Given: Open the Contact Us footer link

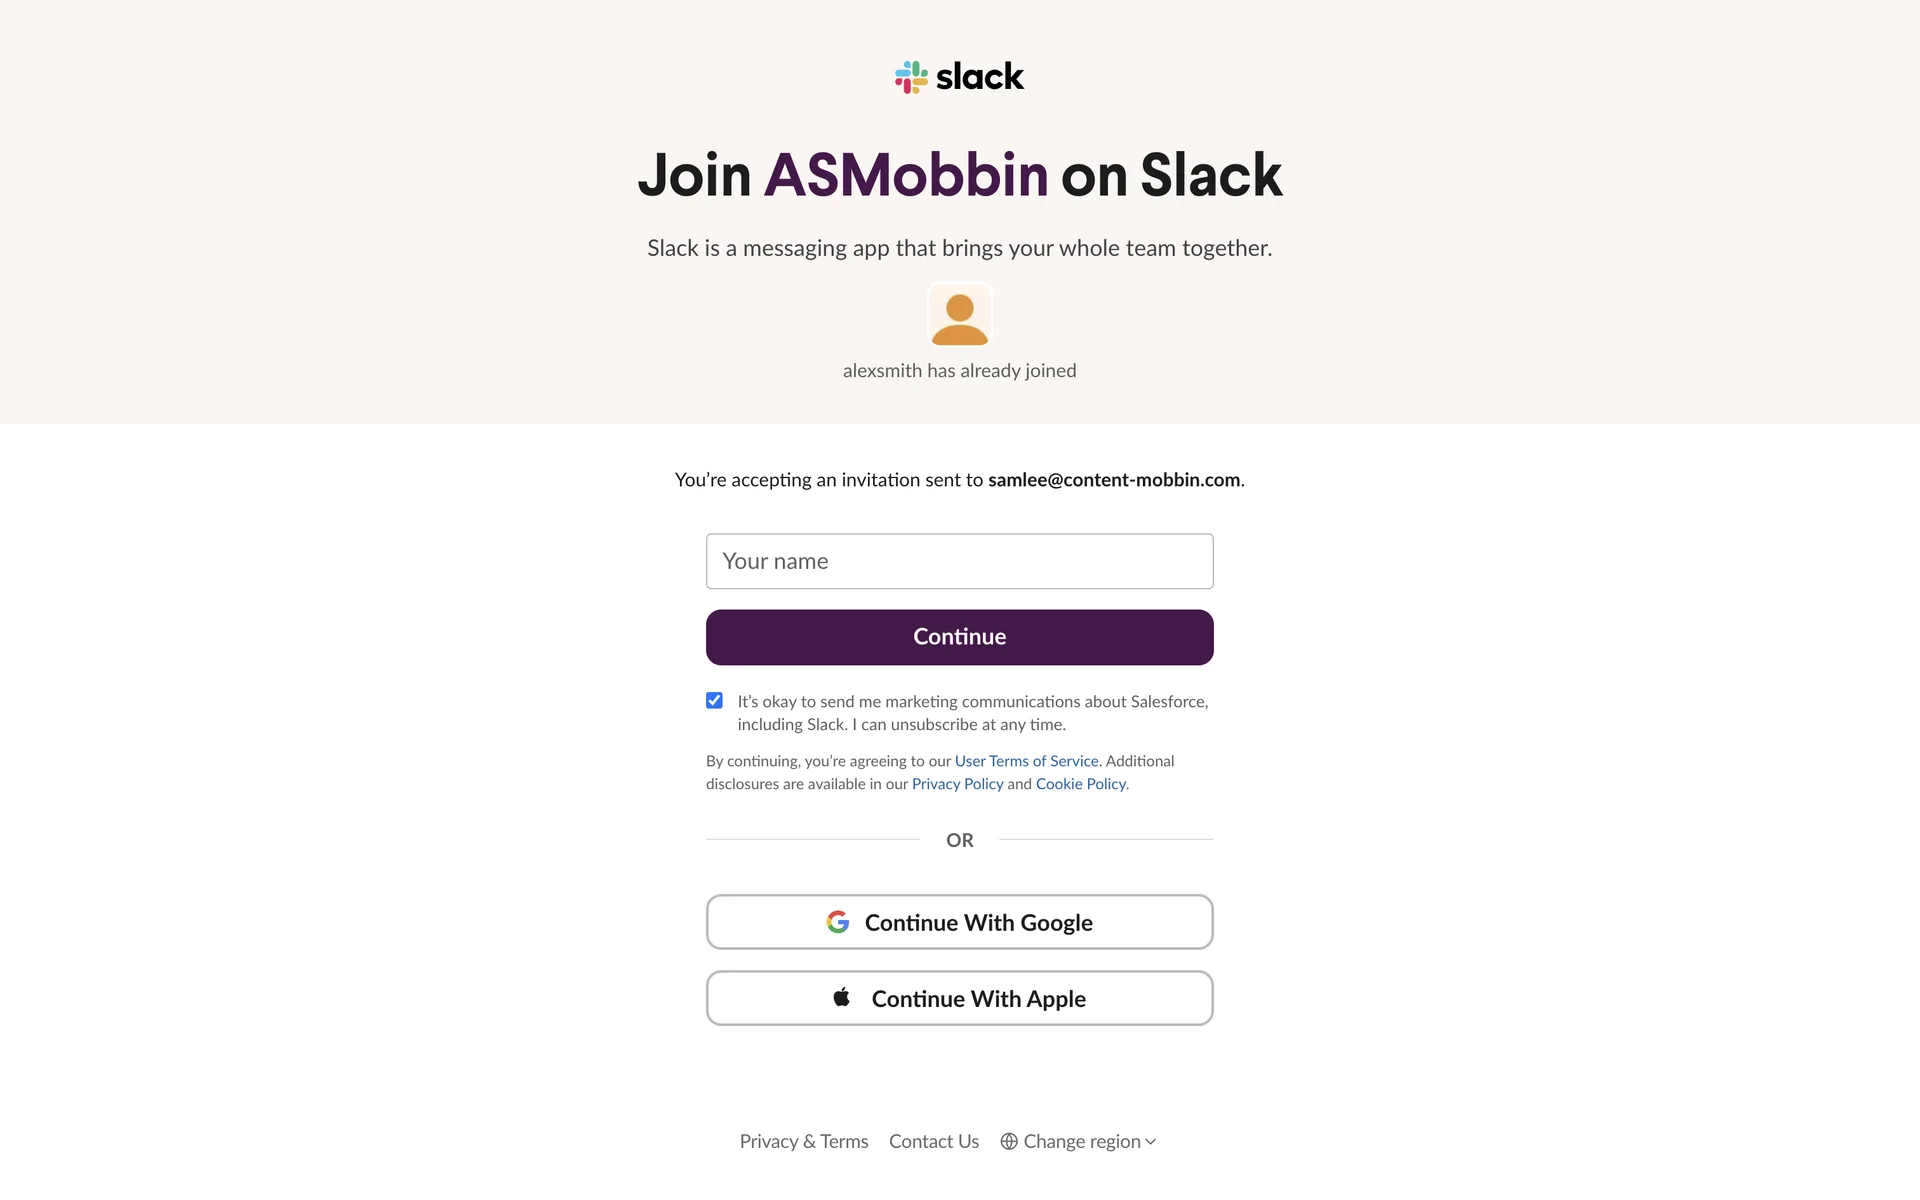Looking at the screenshot, I should pos(933,1141).
